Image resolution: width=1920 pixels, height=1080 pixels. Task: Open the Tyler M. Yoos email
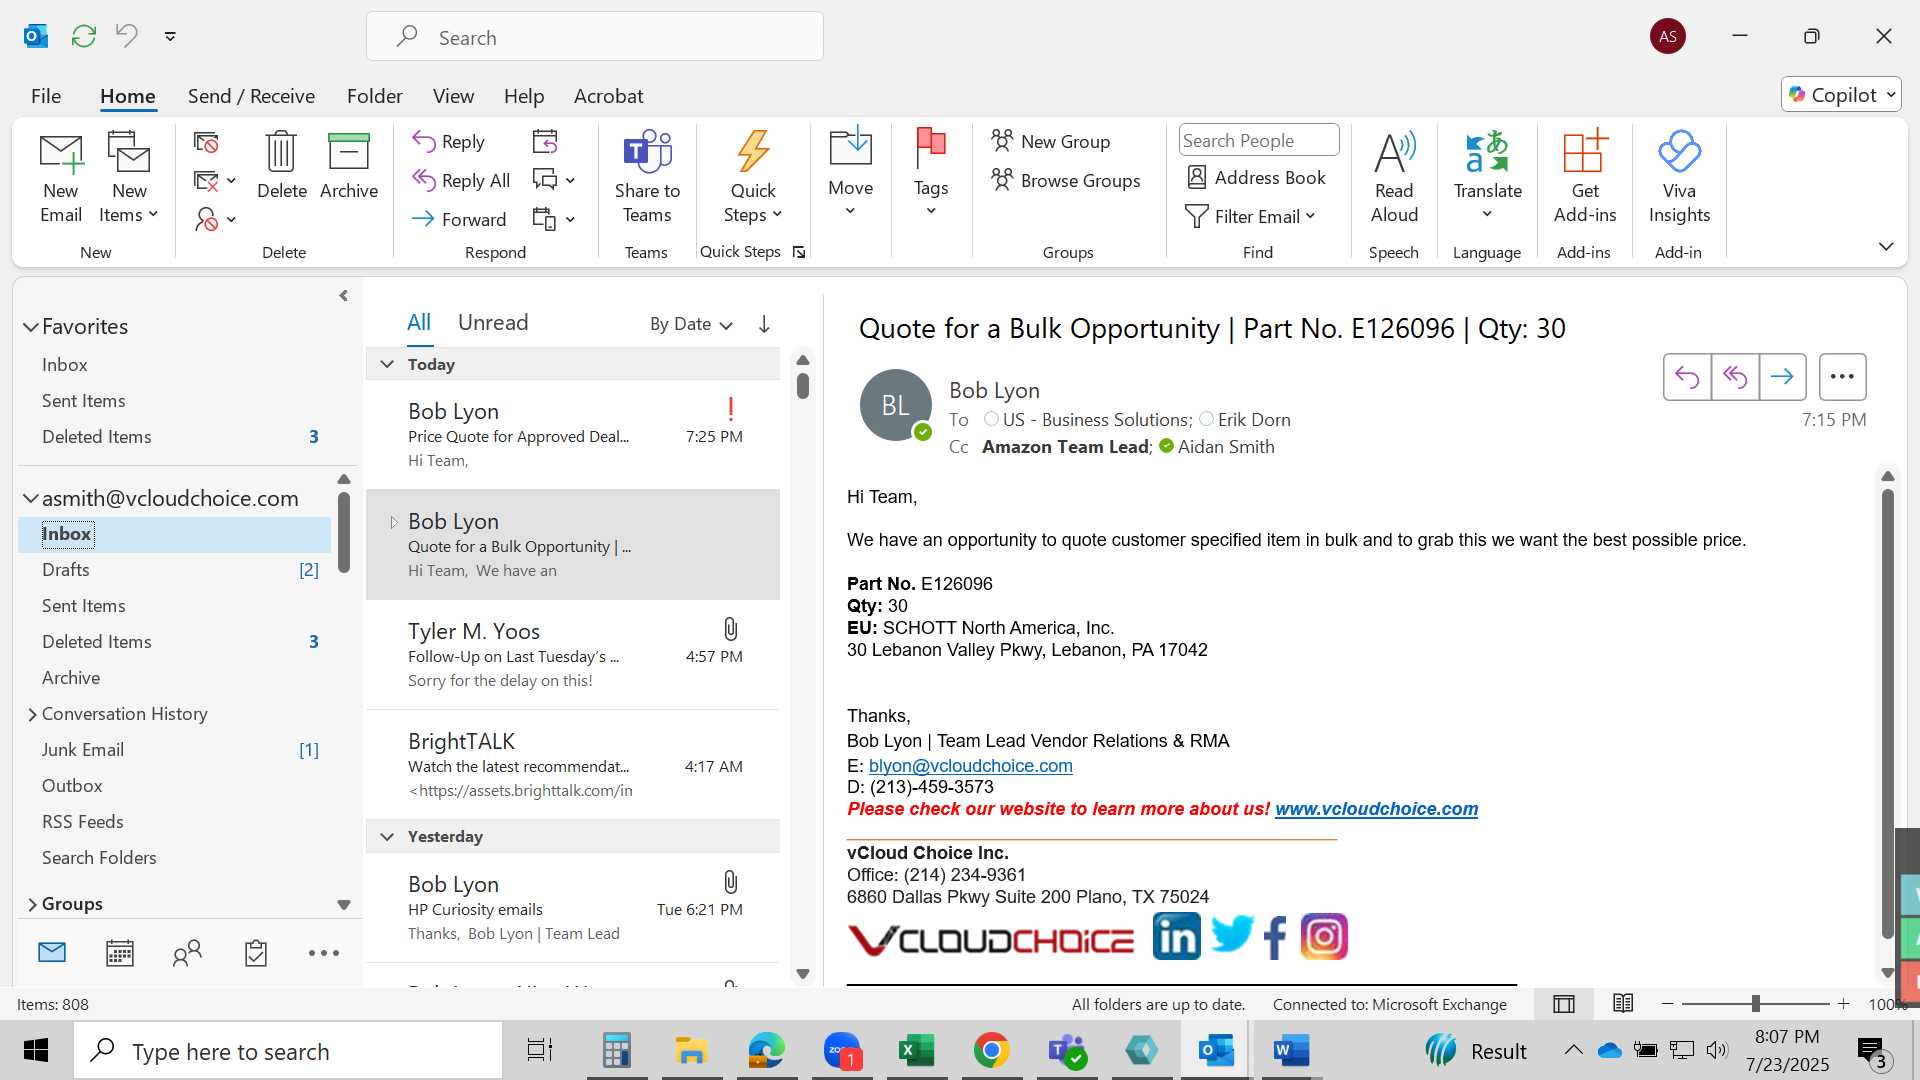[x=573, y=655]
